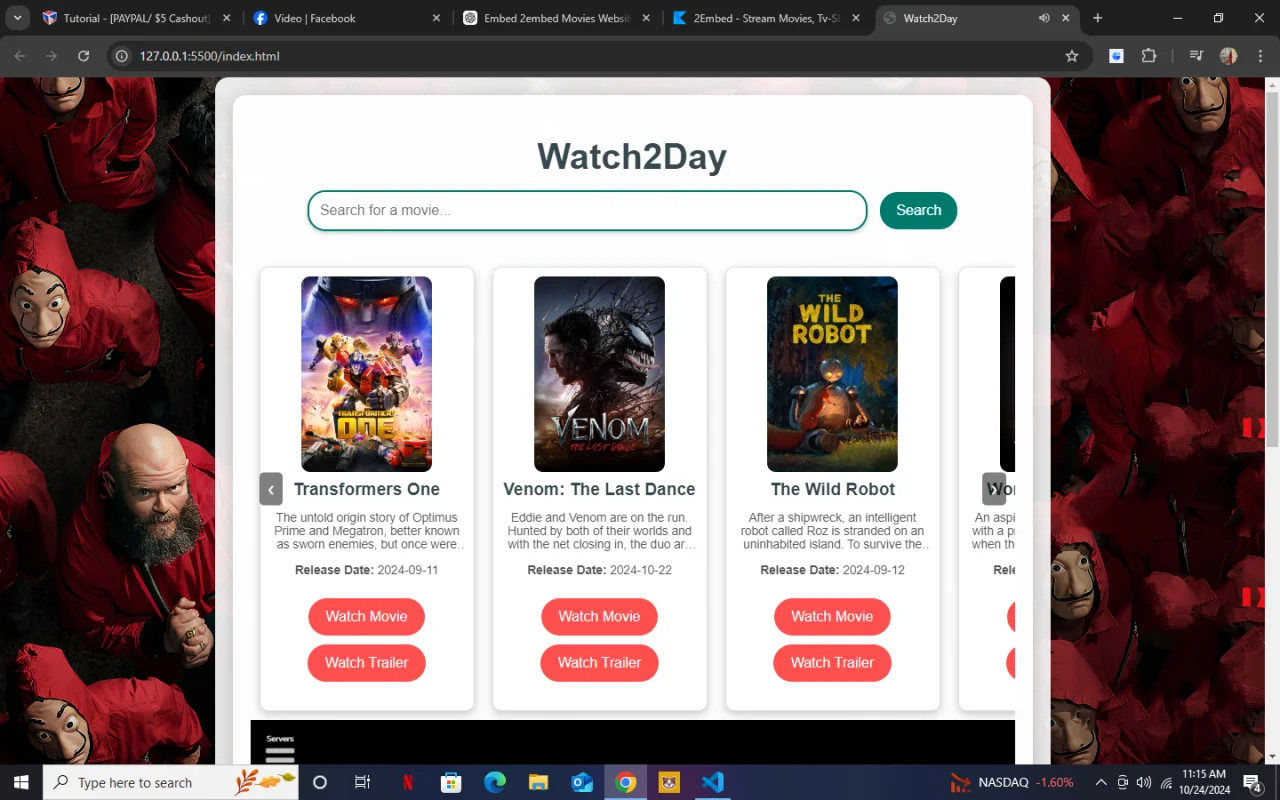
Task: Click Watch Trailer for Venom: The Last Dance
Action: (599, 662)
